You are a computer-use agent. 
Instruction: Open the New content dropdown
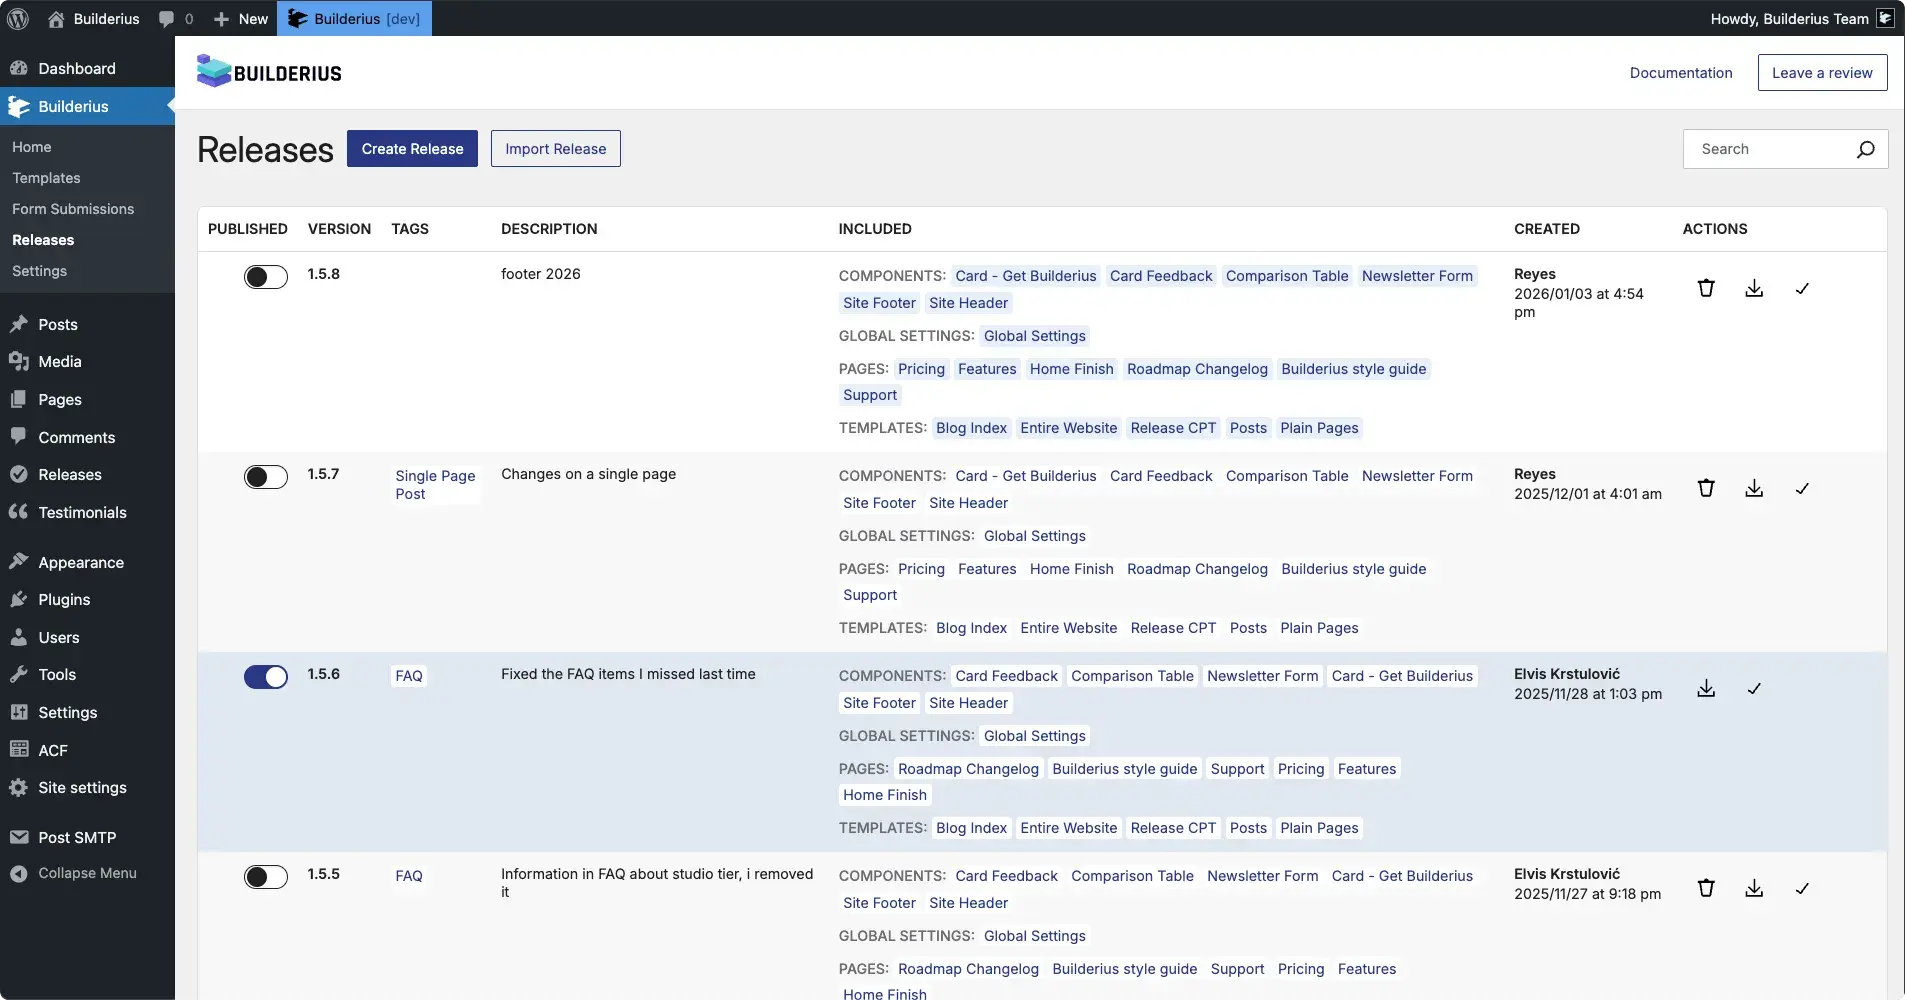241,18
